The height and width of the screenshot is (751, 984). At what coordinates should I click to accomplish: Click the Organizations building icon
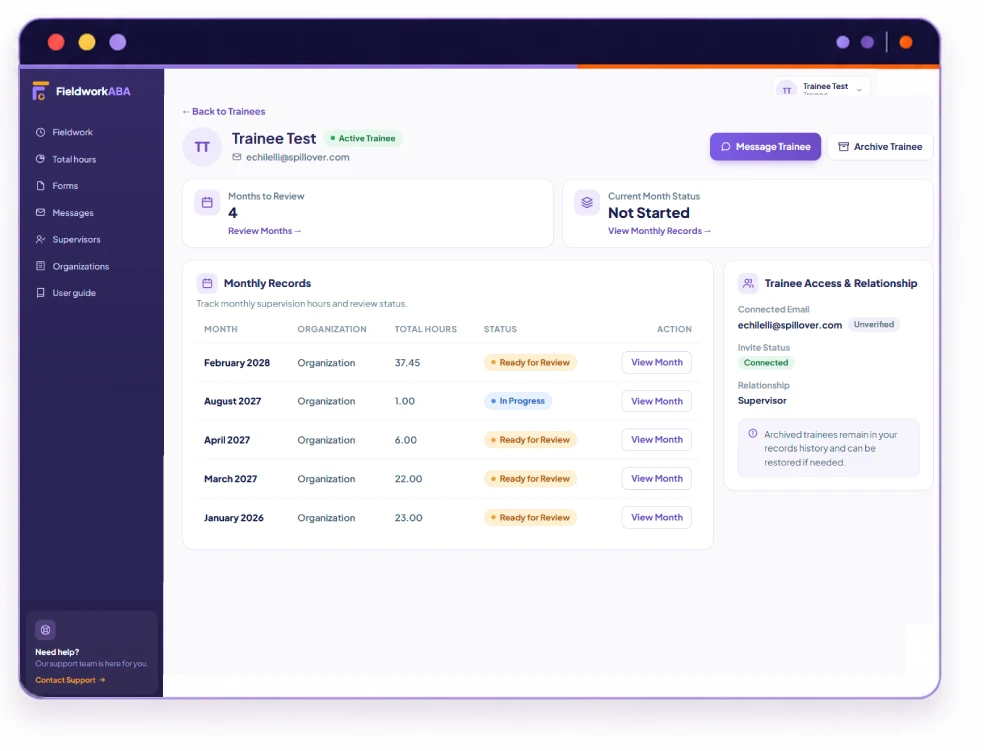tap(41, 266)
